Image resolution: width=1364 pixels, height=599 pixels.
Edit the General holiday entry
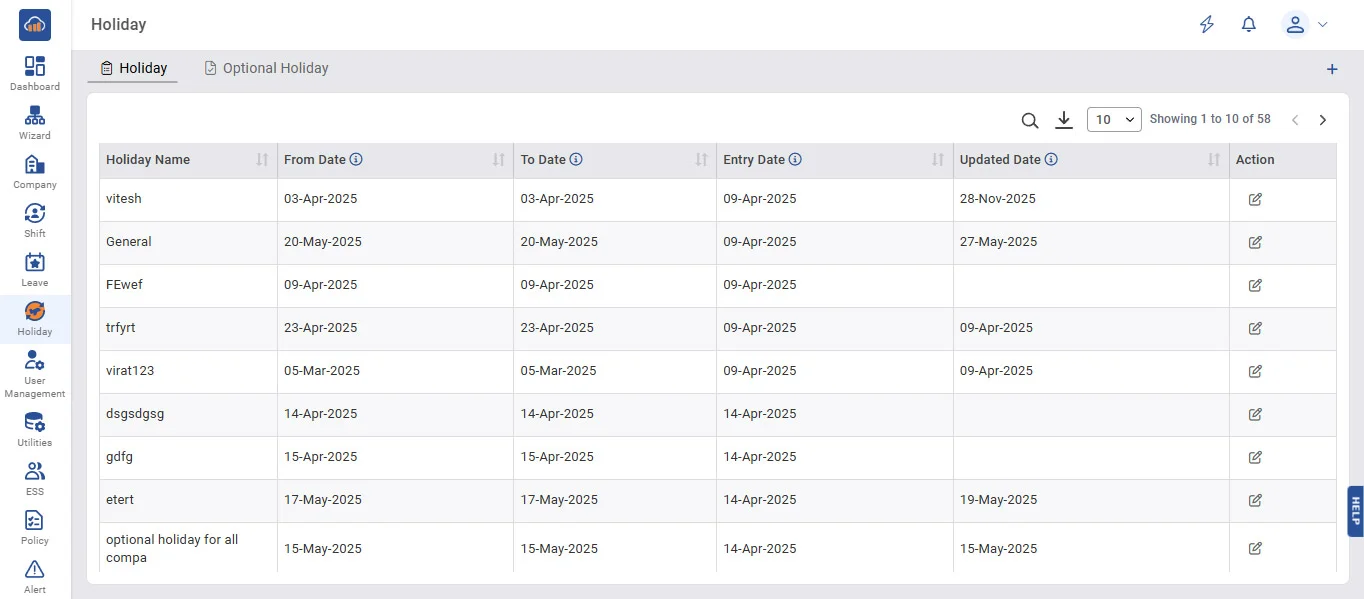(1255, 242)
